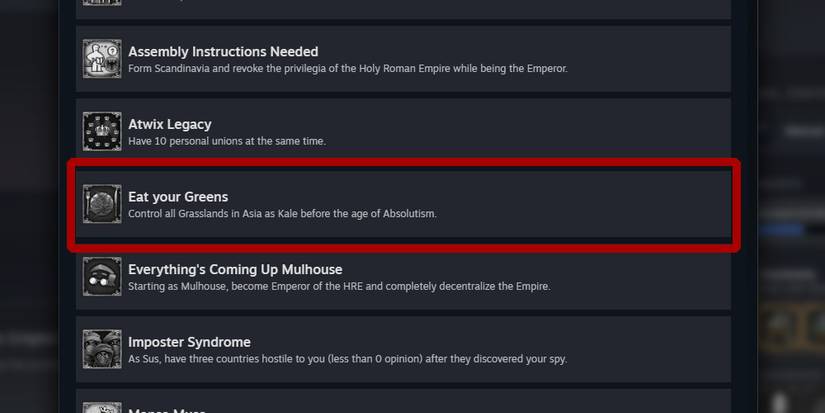Click the Everything's Coming Up Mulhouse icon

pyautogui.click(x=102, y=277)
